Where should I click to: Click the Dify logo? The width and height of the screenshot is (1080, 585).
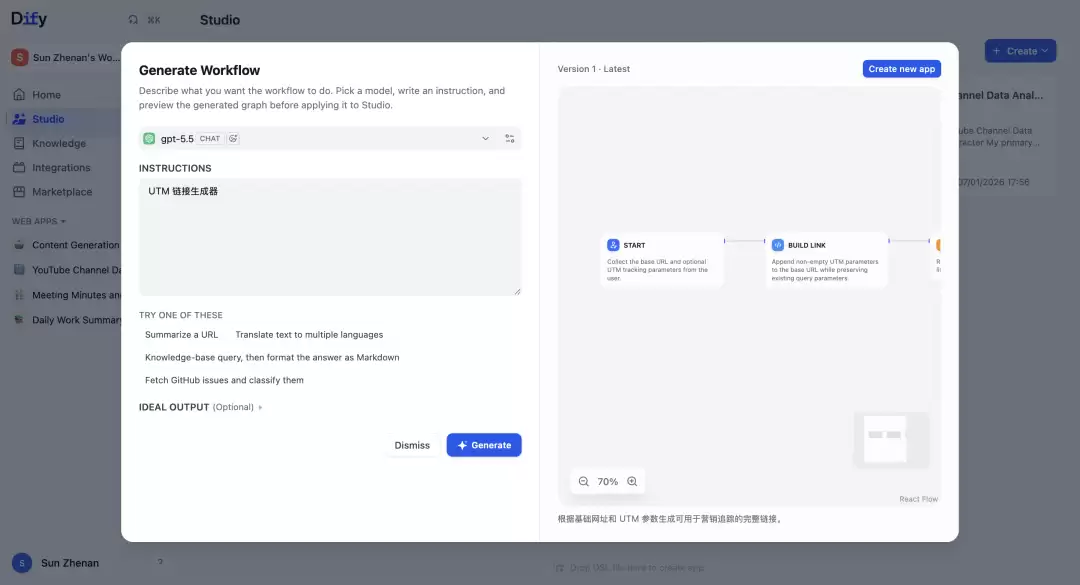click(x=29, y=19)
